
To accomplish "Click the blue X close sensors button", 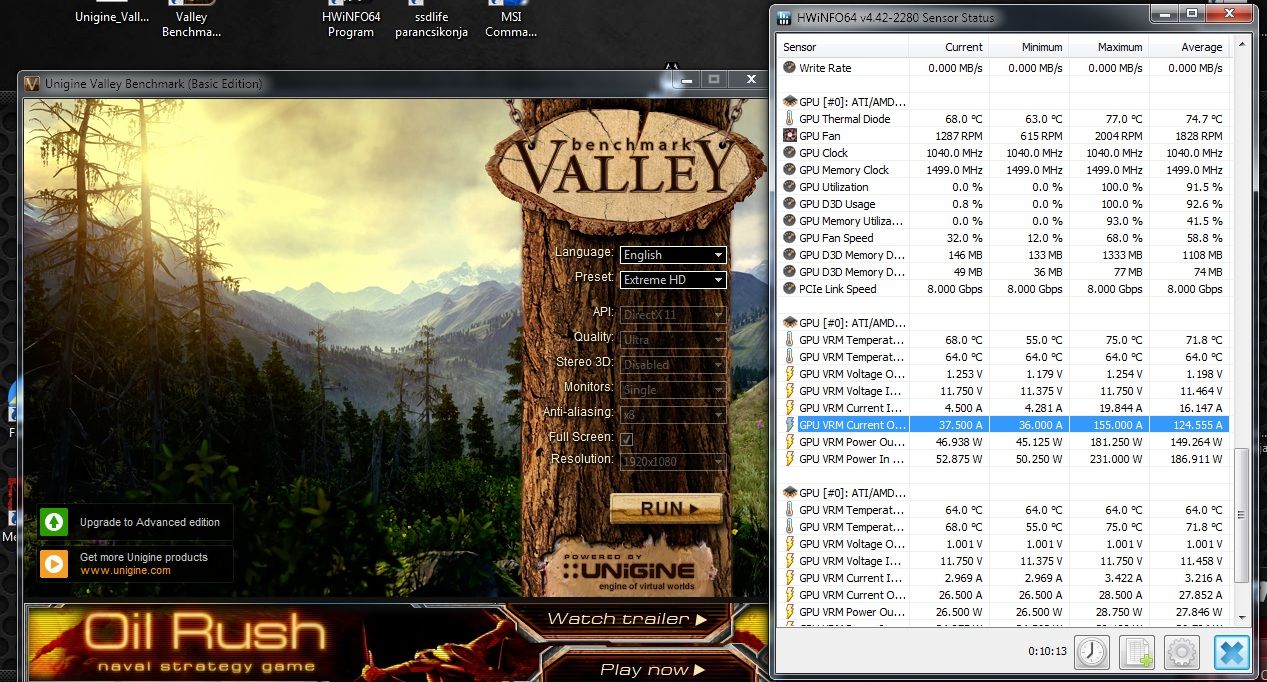I will [1232, 652].
